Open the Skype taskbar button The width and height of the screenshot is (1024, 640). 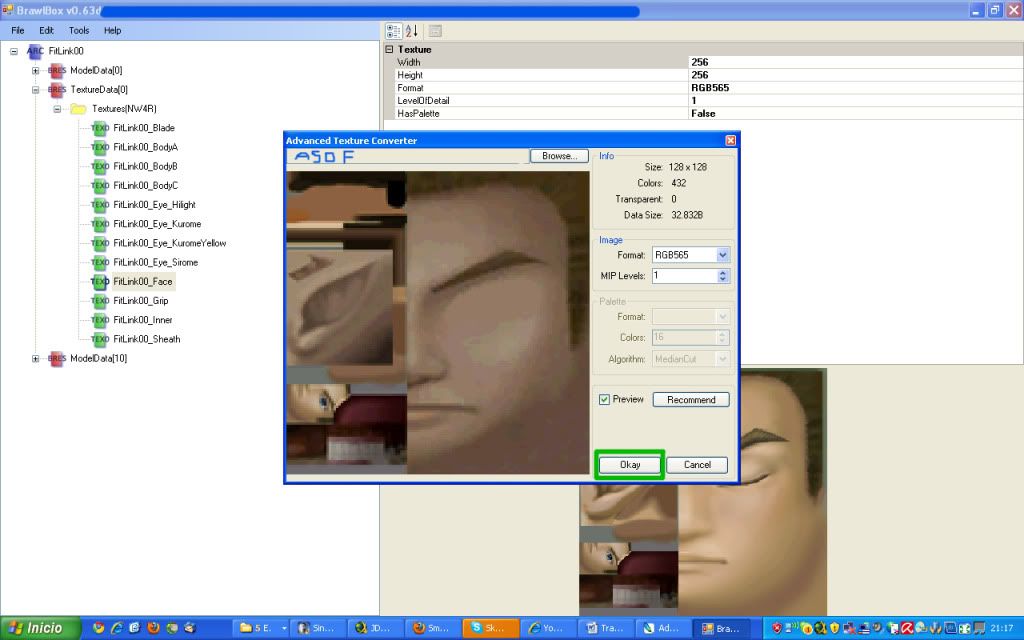[491, 628]
